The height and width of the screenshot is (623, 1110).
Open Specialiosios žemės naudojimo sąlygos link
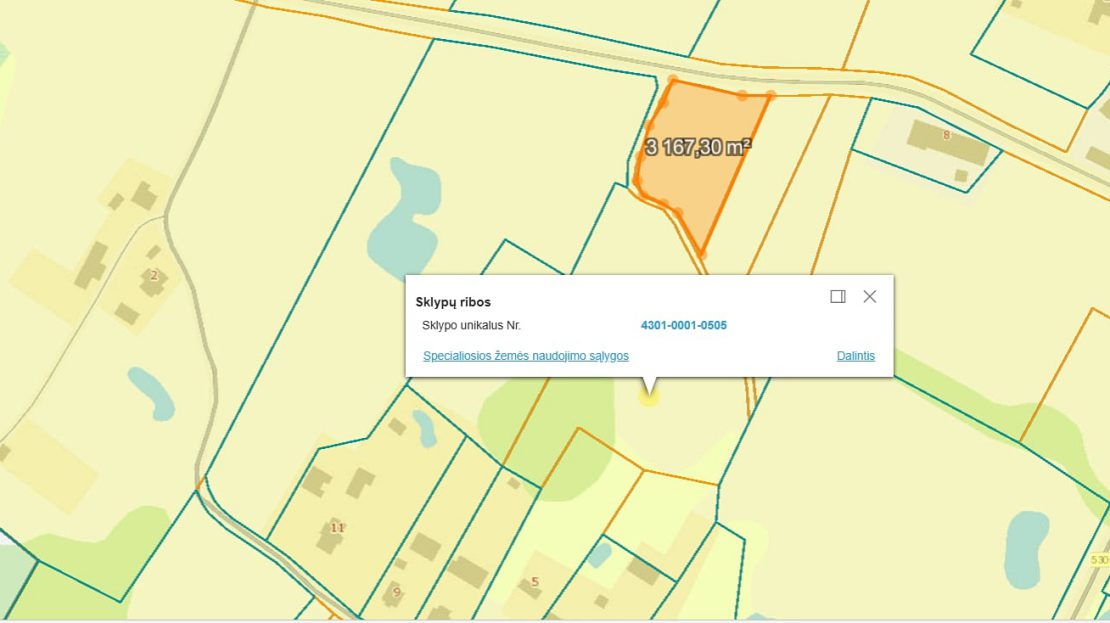pos(525,356)
